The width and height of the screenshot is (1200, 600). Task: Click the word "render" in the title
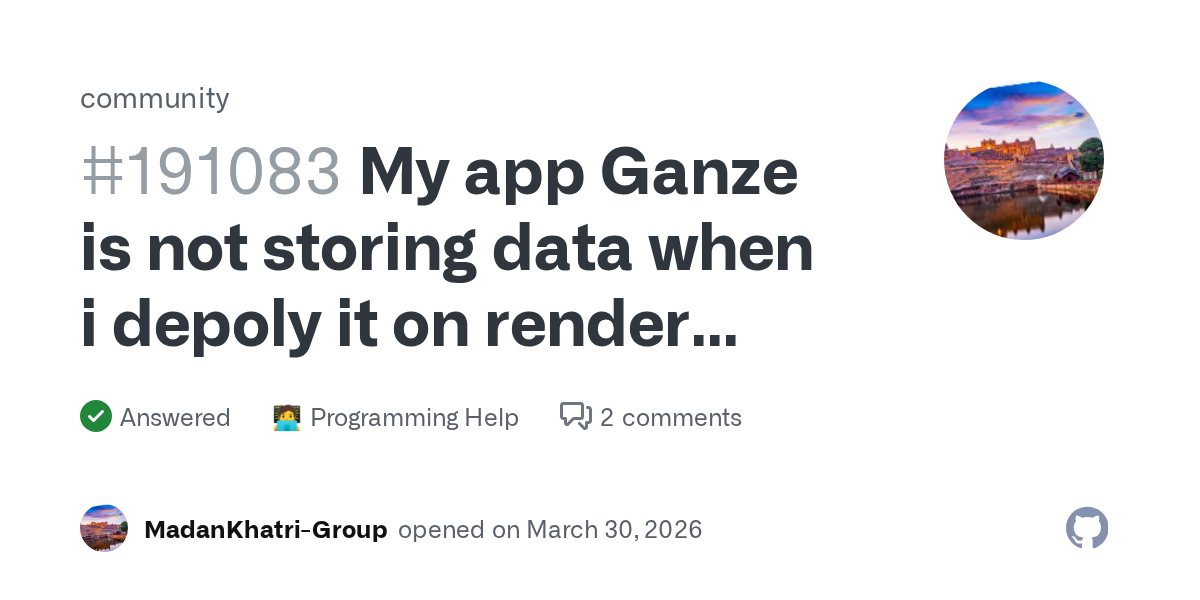[x=587, y=328]
